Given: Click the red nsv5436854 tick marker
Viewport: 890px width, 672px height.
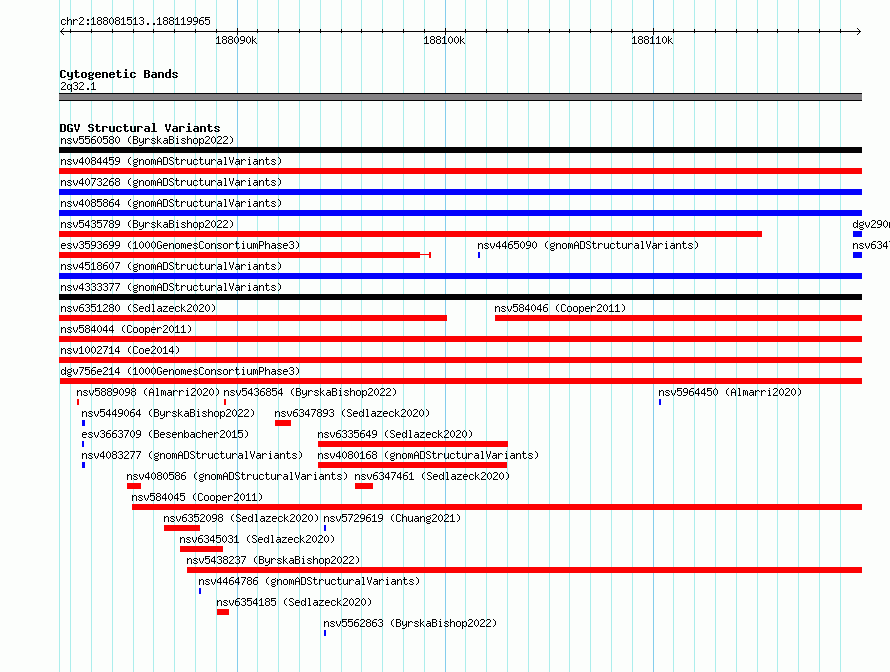Looking at the screenshot, I should (225, 402).
